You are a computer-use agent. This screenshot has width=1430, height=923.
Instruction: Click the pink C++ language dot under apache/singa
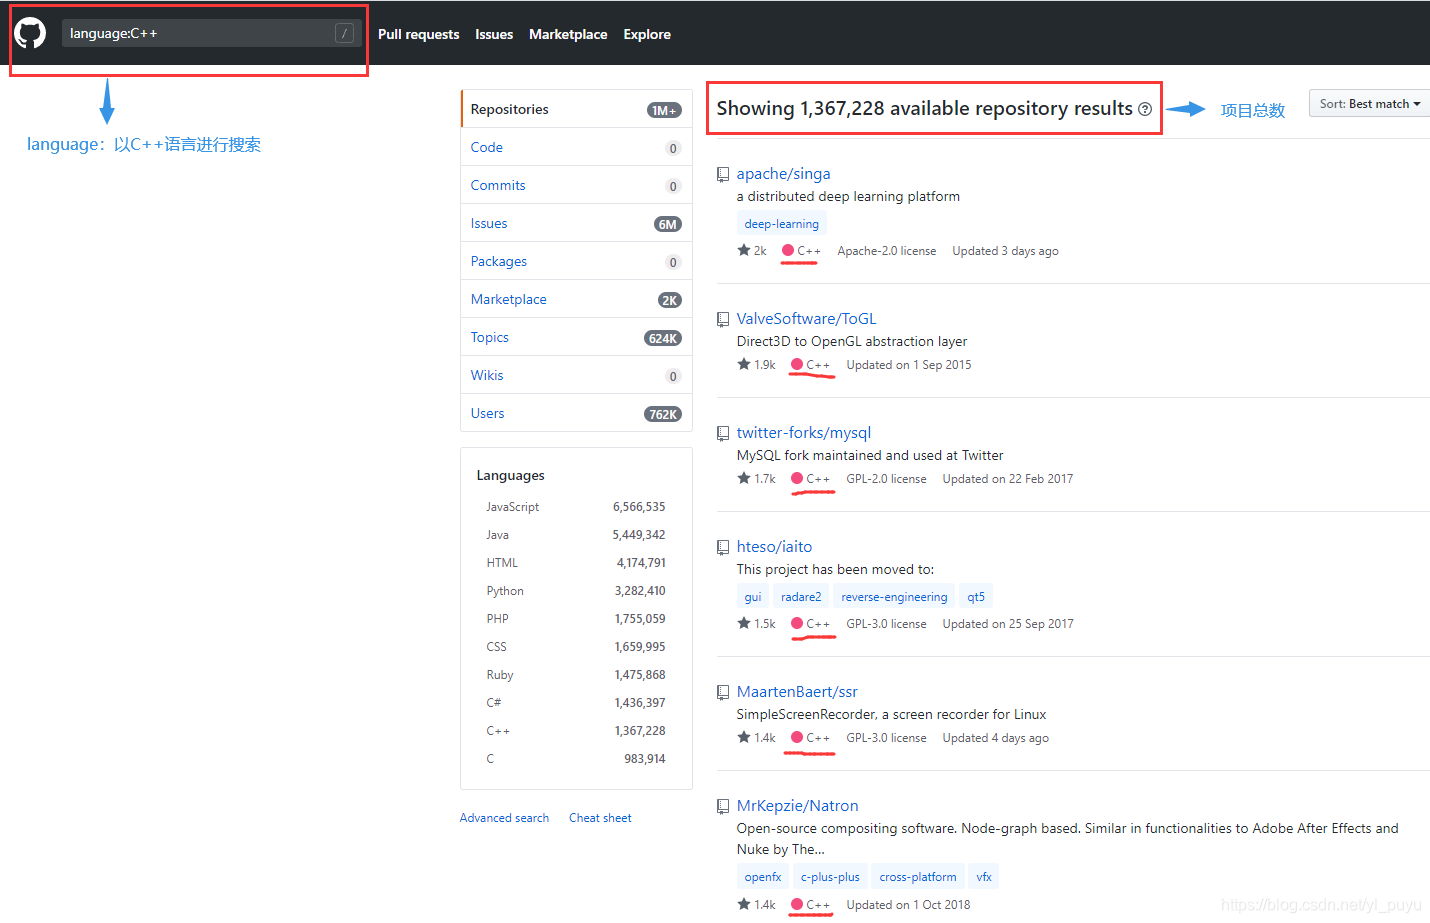[x=786, y=250]
